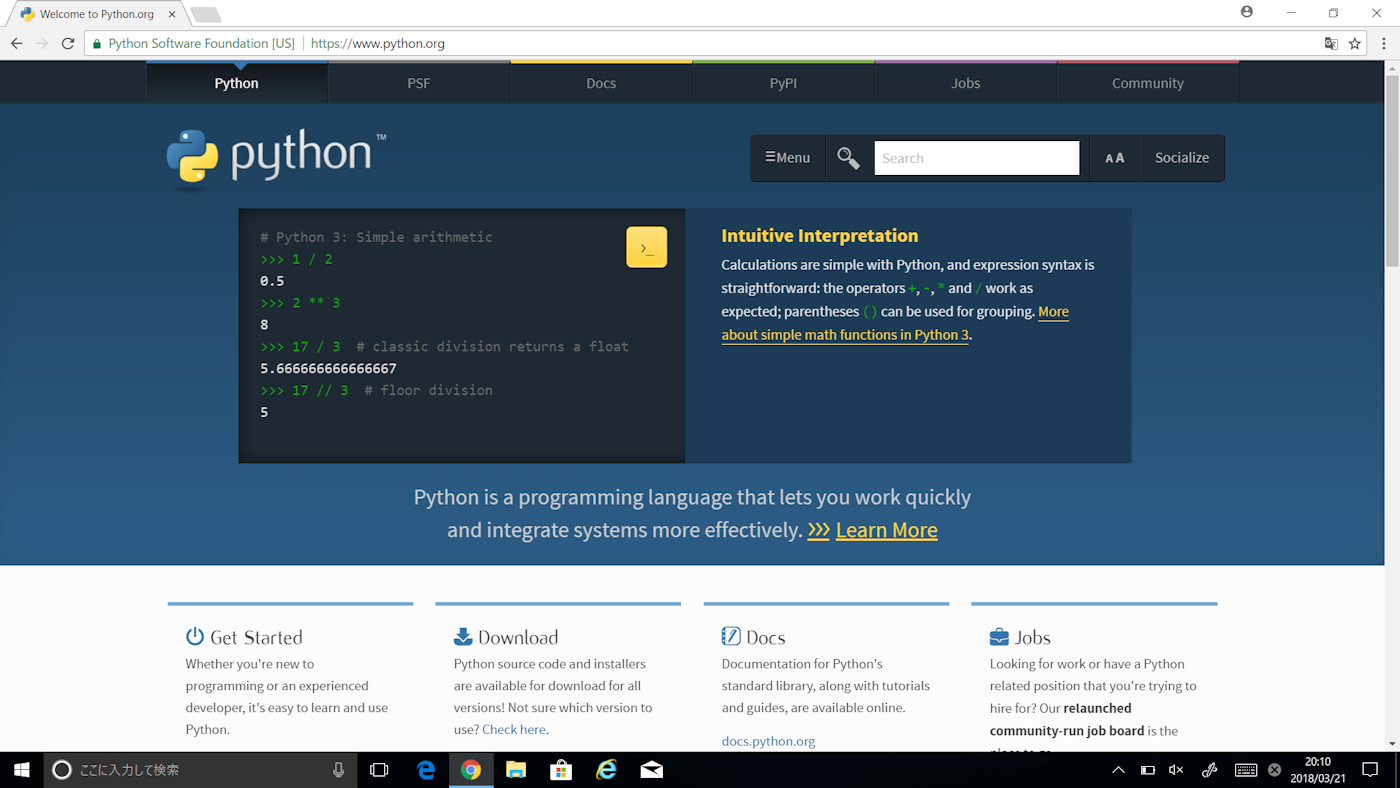Select the Python top navigation tab
This screenshot has width=1400, height=788.
click(237, 83)
